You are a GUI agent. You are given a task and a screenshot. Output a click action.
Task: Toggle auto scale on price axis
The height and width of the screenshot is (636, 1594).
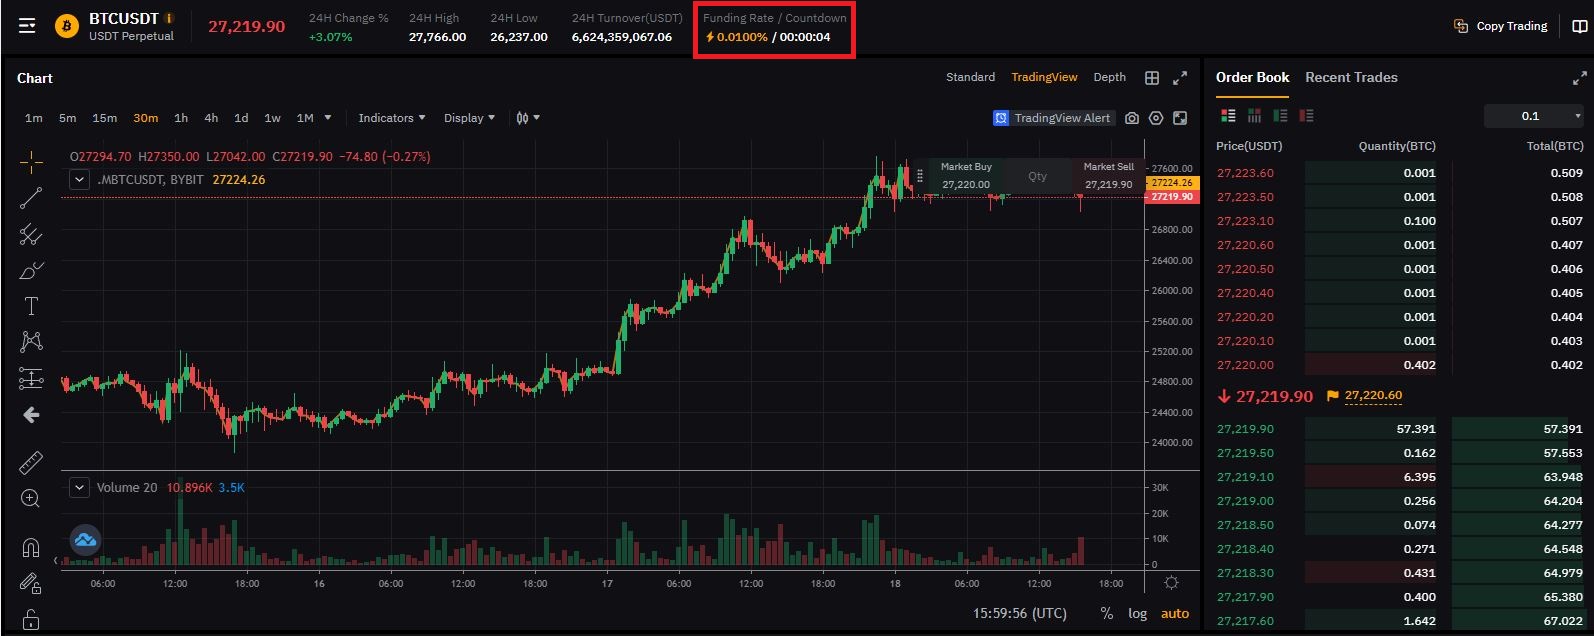click(1175, 613)
